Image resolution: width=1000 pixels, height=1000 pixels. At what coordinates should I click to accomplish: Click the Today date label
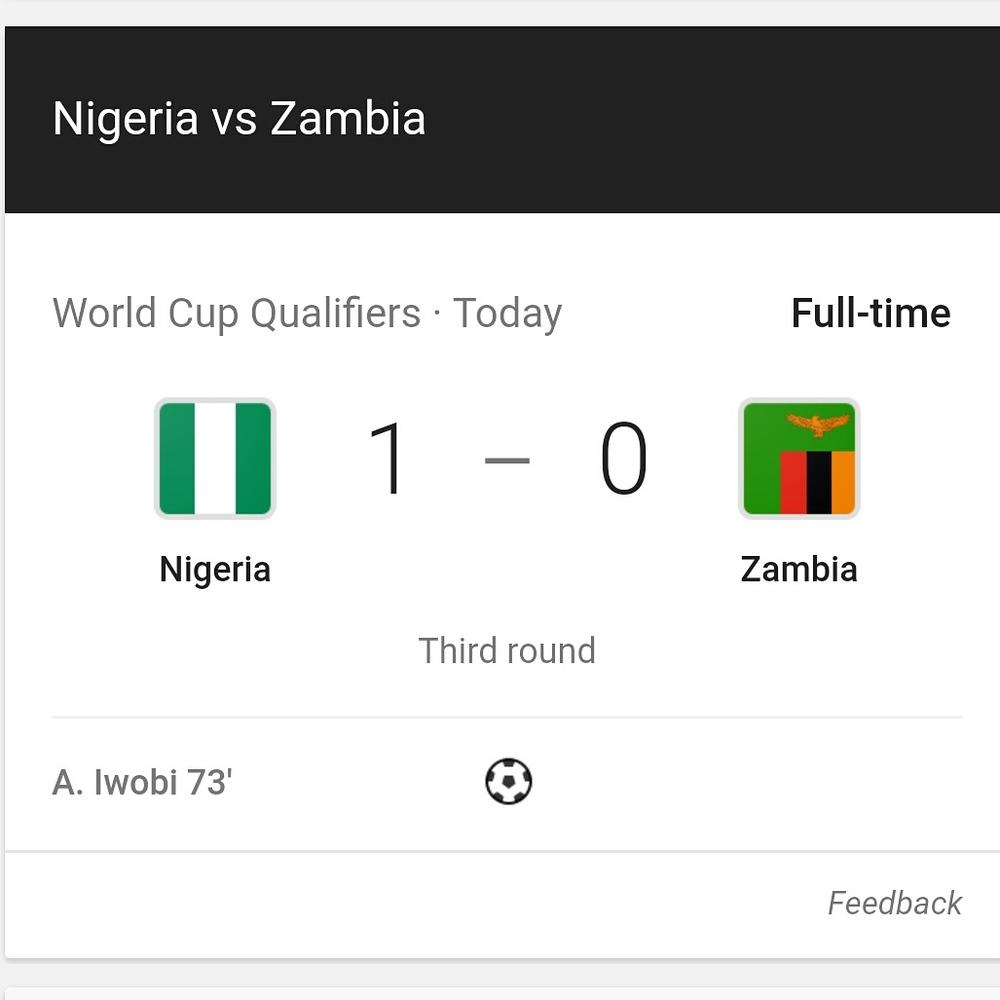pyautogui.click(x=507, y=313)
